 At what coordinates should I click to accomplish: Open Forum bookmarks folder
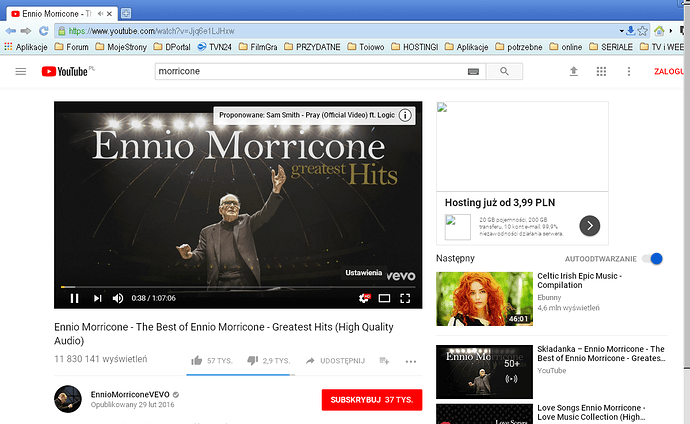coord(71,47)
